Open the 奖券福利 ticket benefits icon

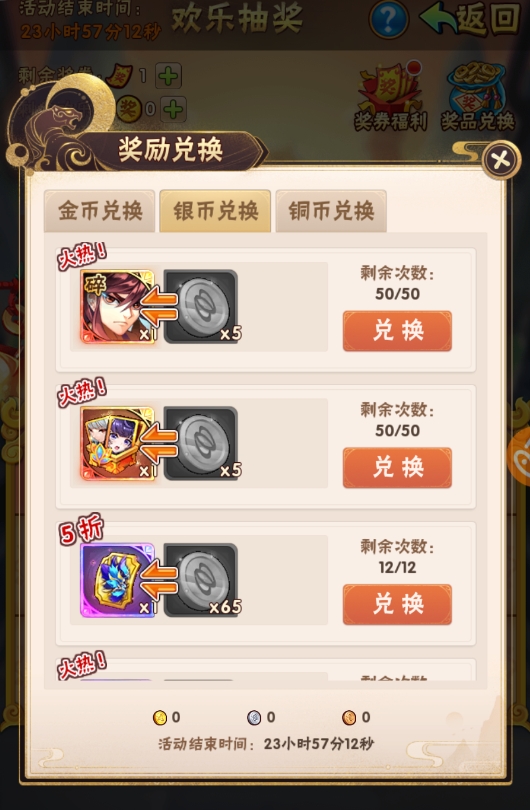390,97
